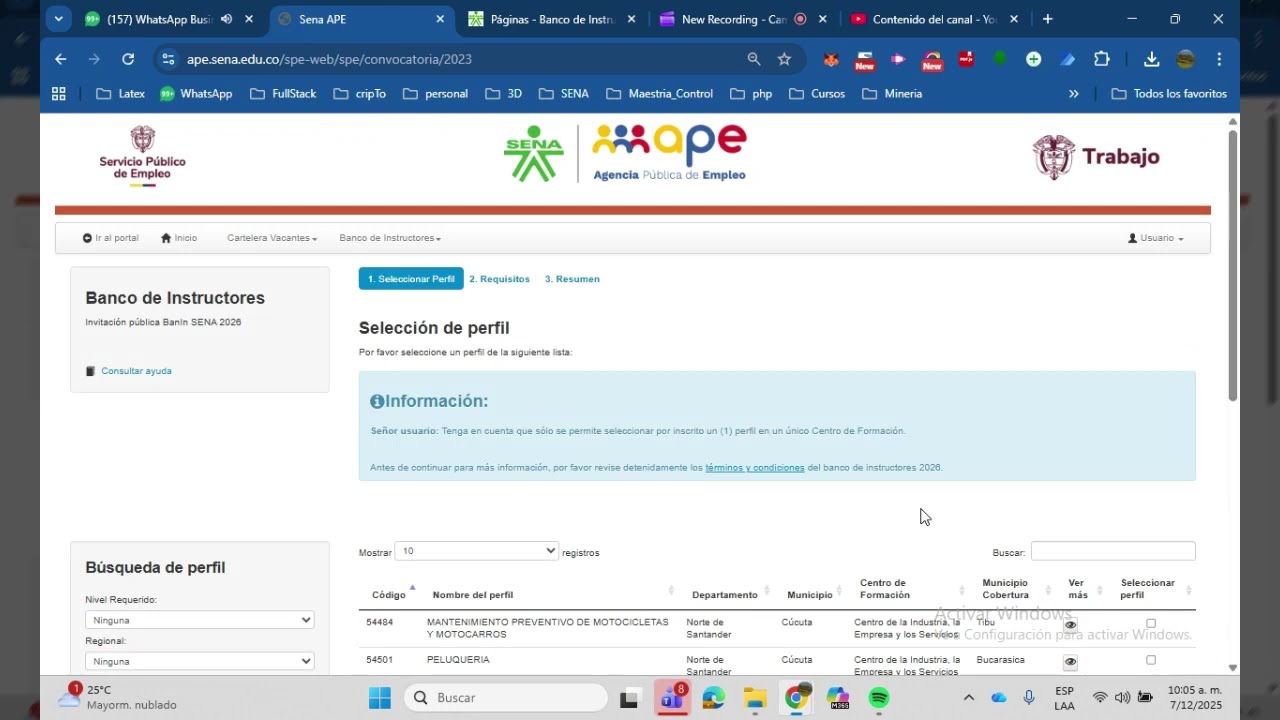The height and width of the screenshot is (720, 1280).
Task: Open the Usuario account dropdown
Action: click(x=1156, y=238)
